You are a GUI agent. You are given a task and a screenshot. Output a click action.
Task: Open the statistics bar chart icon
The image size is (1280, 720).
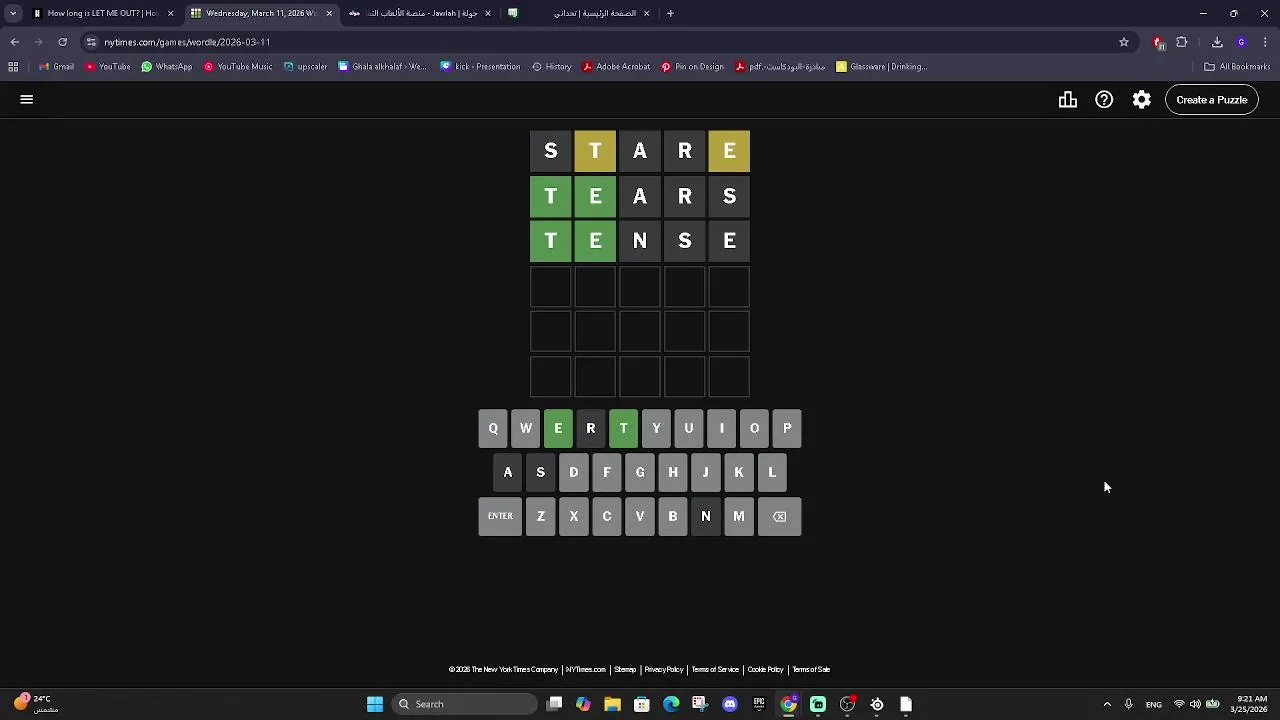point(1068,100)
